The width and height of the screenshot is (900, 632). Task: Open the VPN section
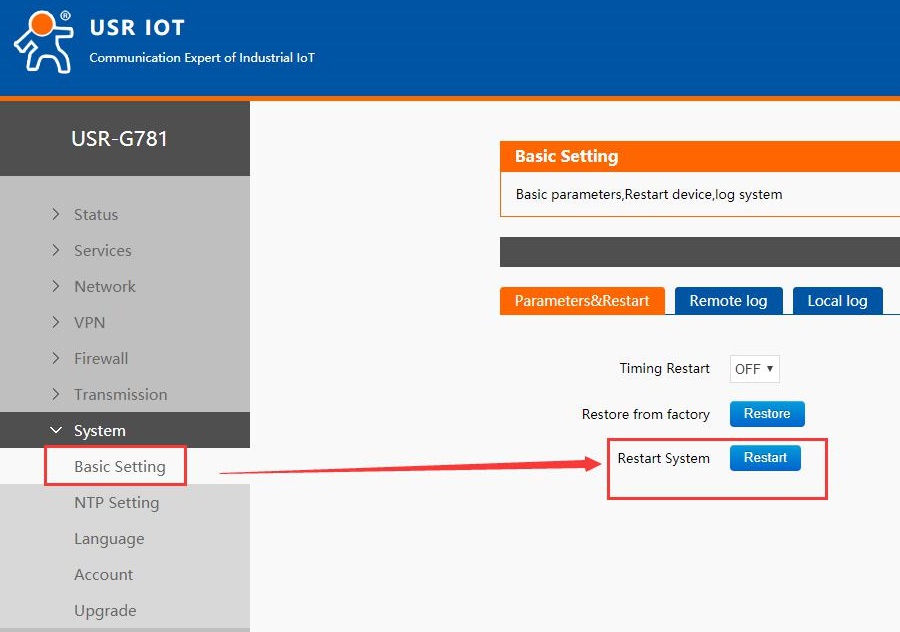90,323
